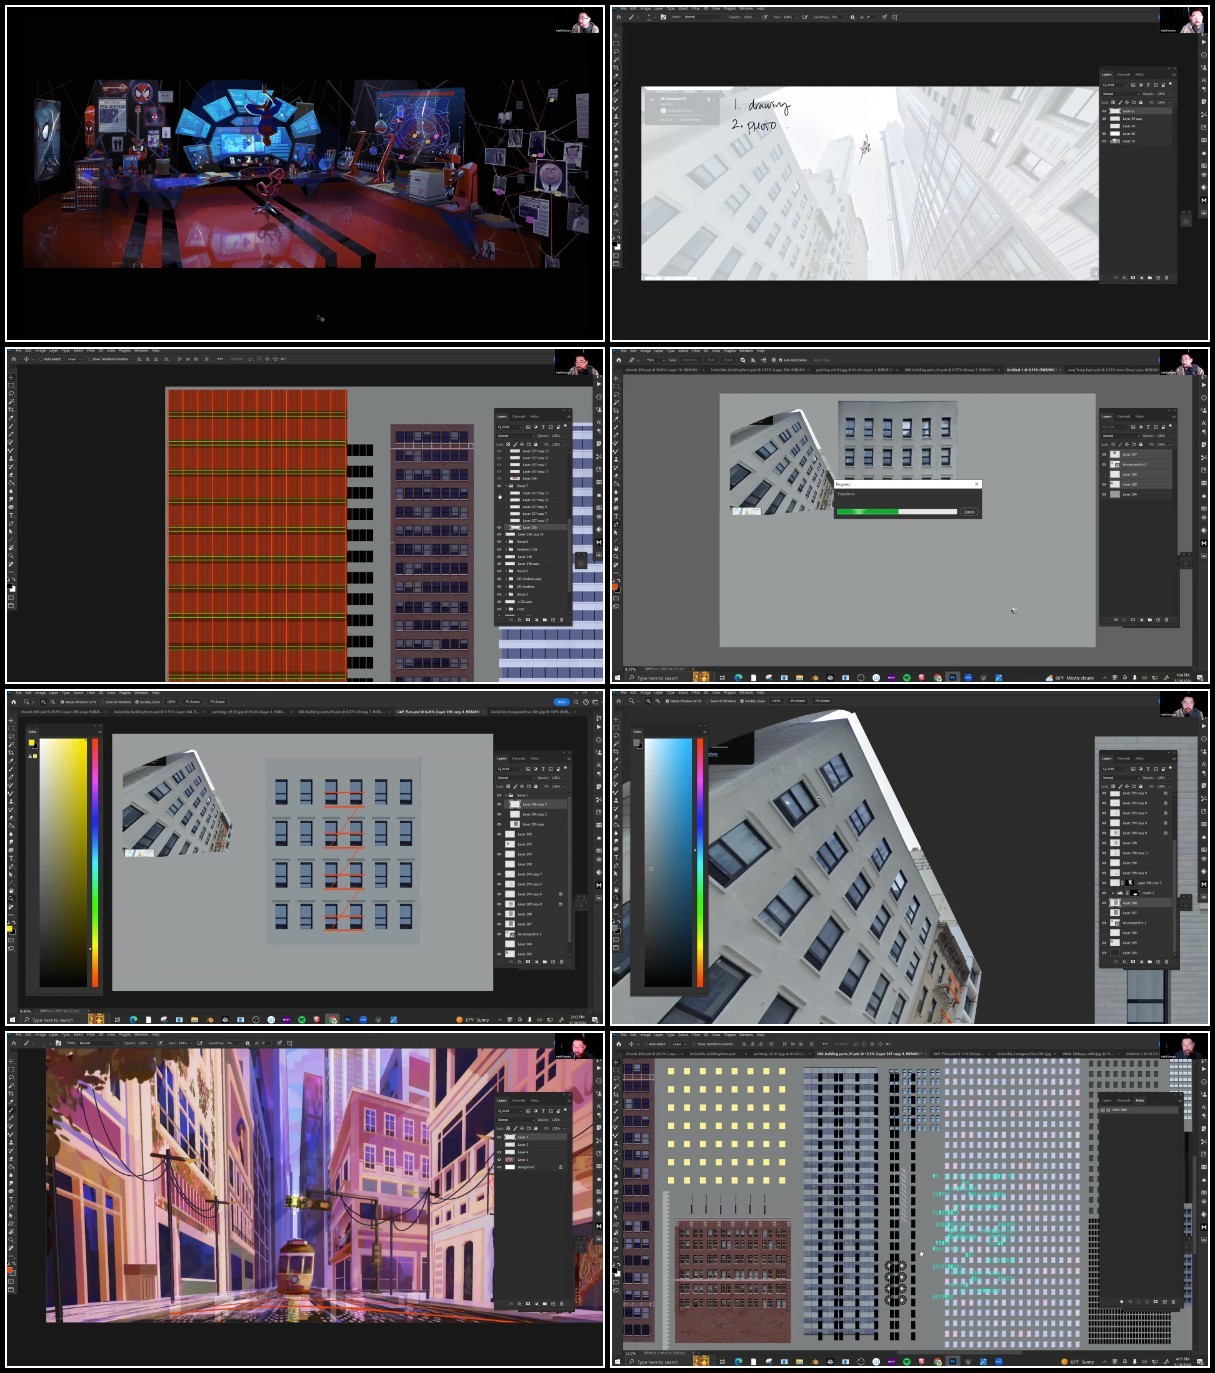
Task: Click the trash icon in the Progress-dialog frame Layers panel
Action: pos(1166,620)
